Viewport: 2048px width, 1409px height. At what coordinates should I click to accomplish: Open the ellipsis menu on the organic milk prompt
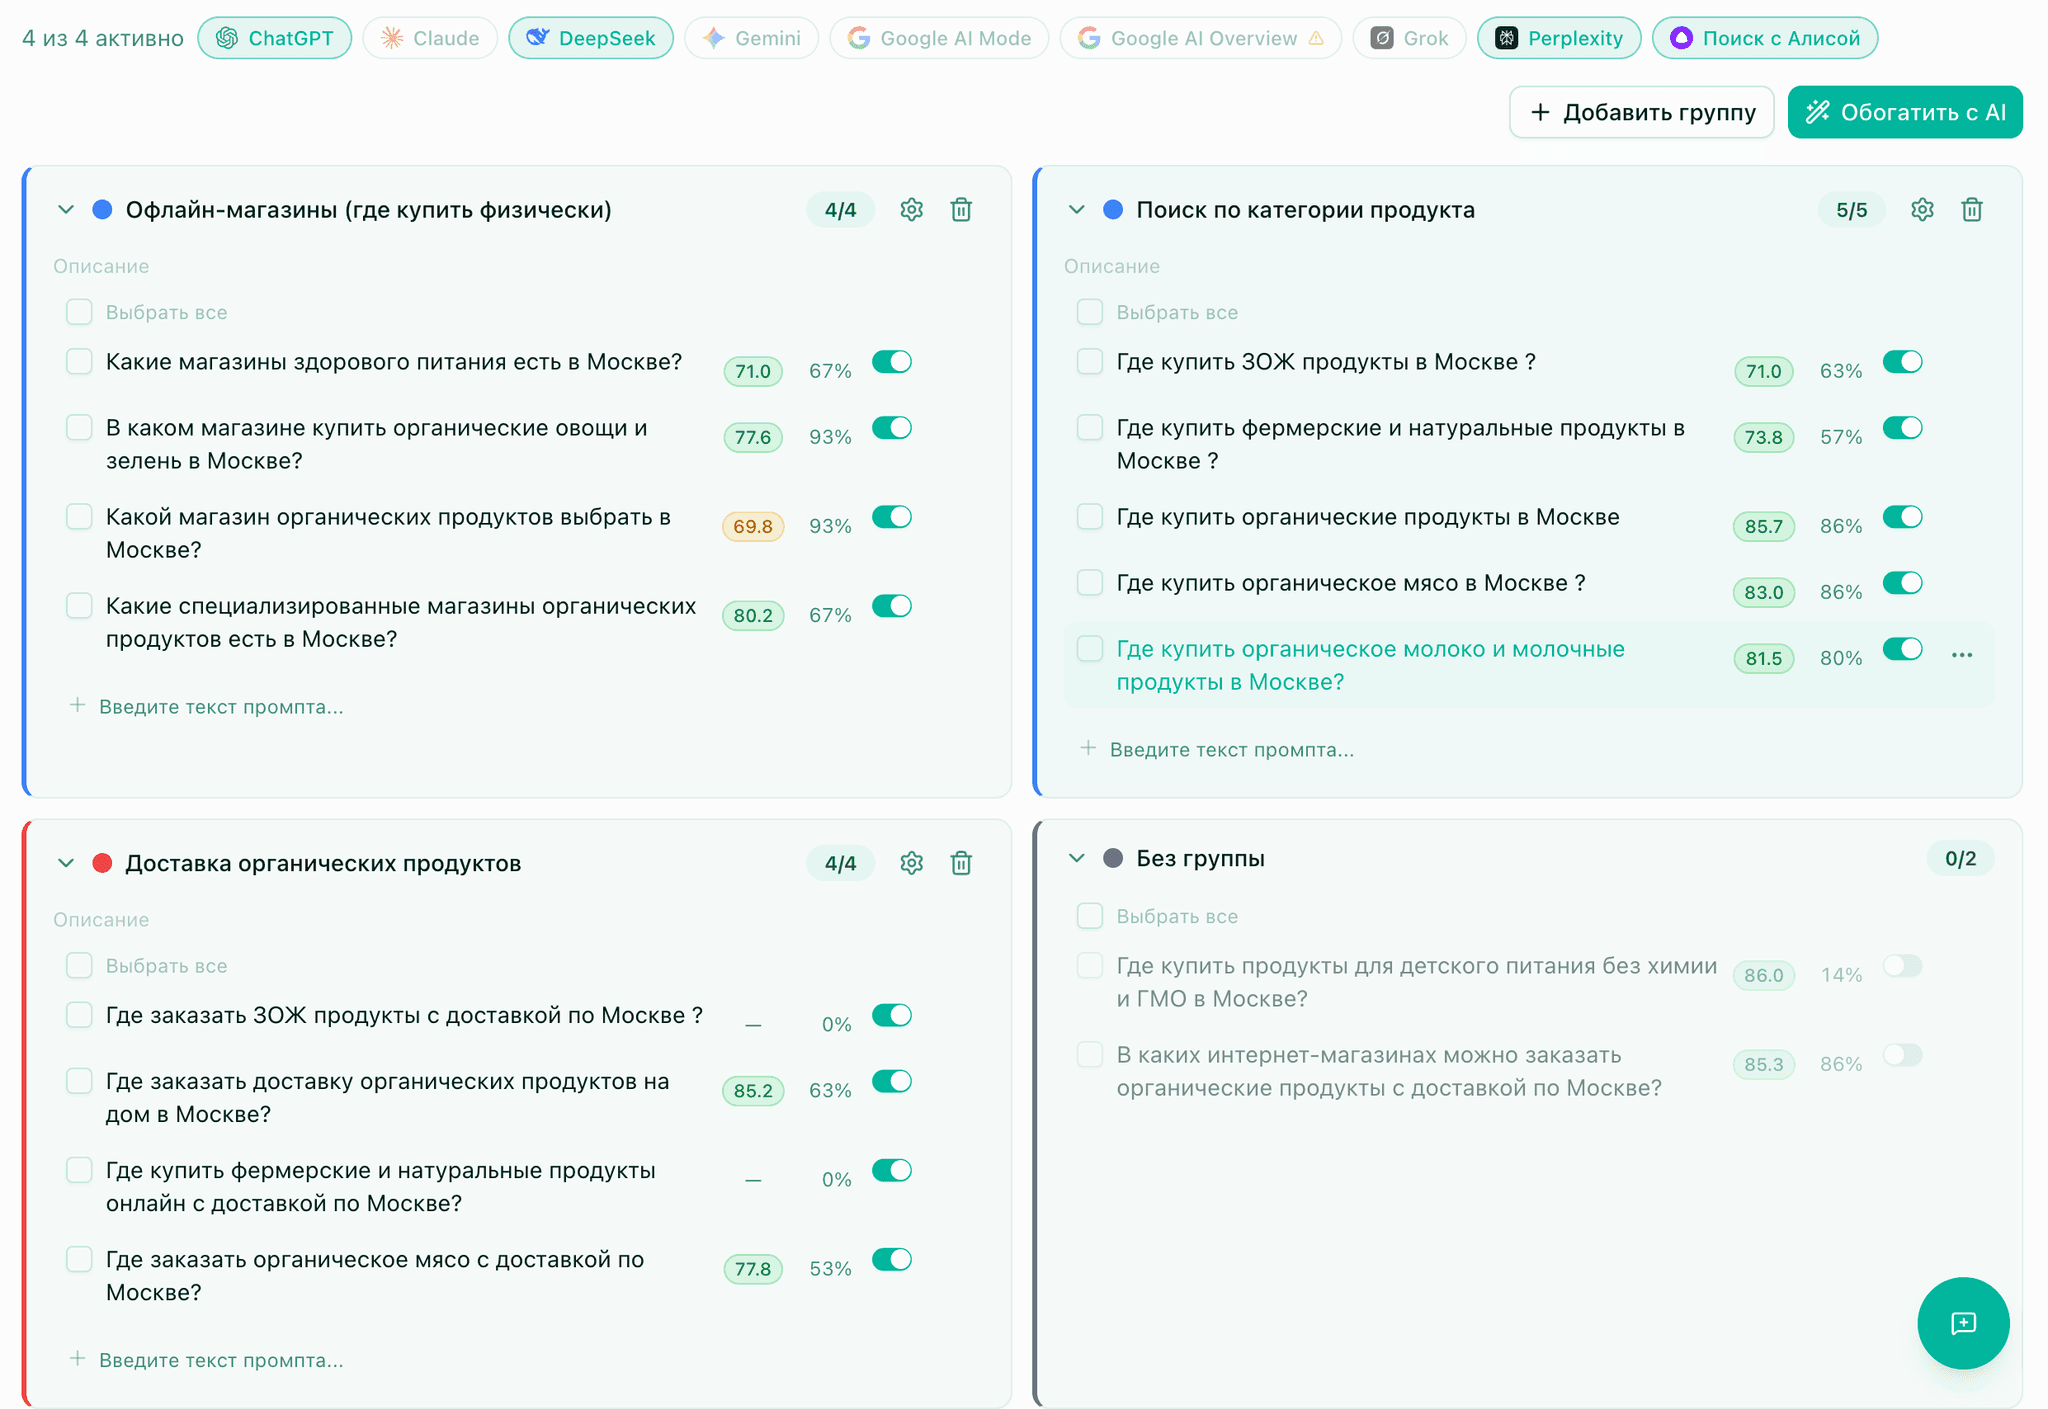click(x=1961, y=655)
